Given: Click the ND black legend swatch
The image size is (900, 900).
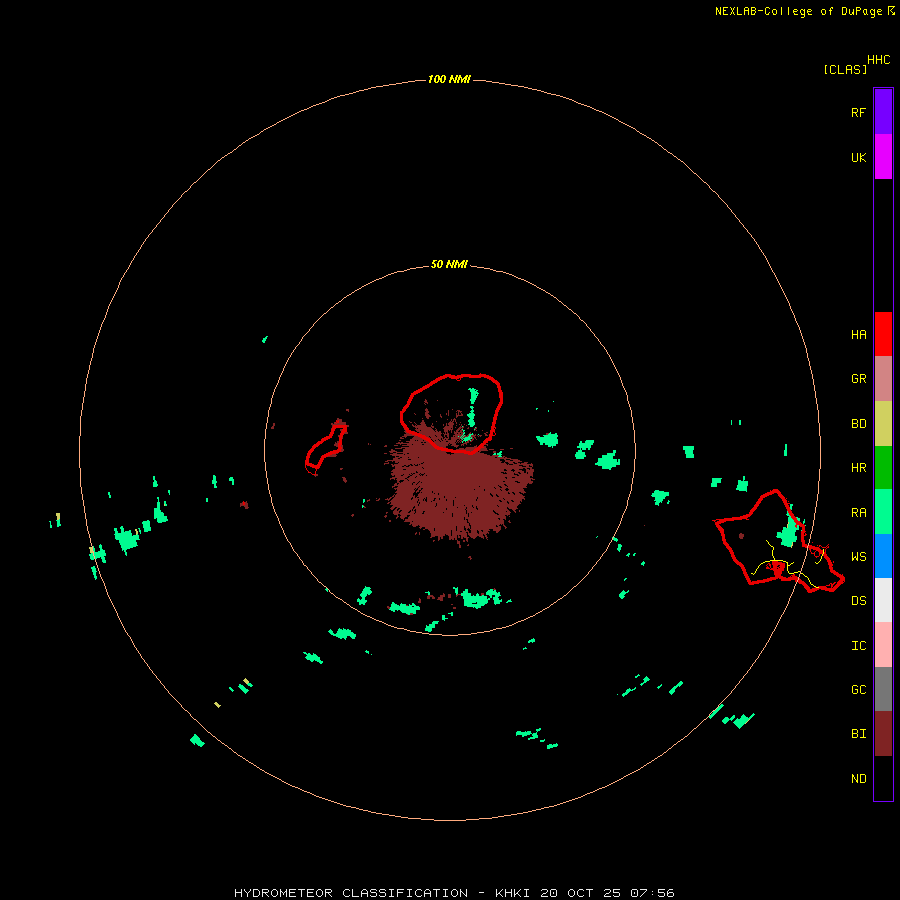Looking at the screenshot, I should pyautogui.click(x=883, y=778).
